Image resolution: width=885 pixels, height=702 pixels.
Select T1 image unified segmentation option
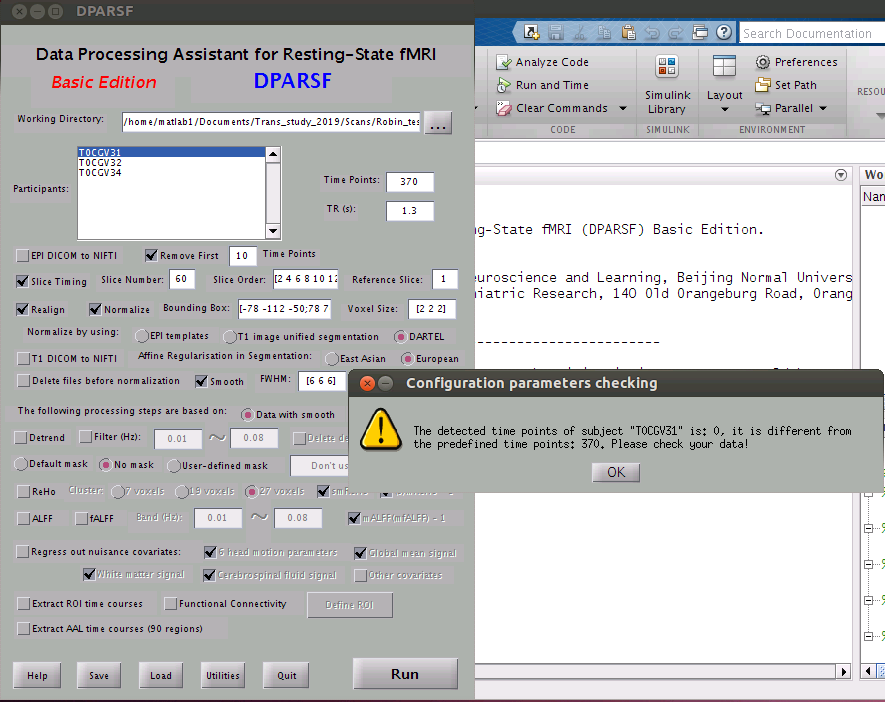230,337
